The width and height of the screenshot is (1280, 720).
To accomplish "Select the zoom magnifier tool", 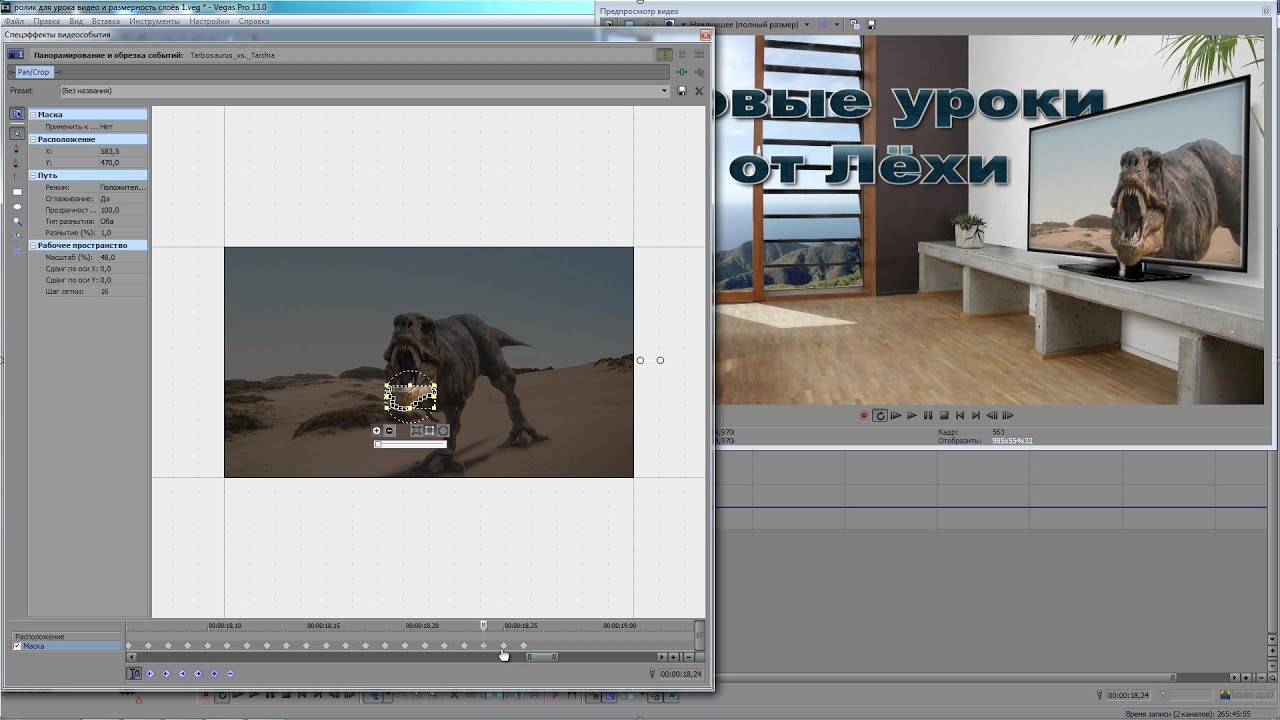I will coord(17,221).
